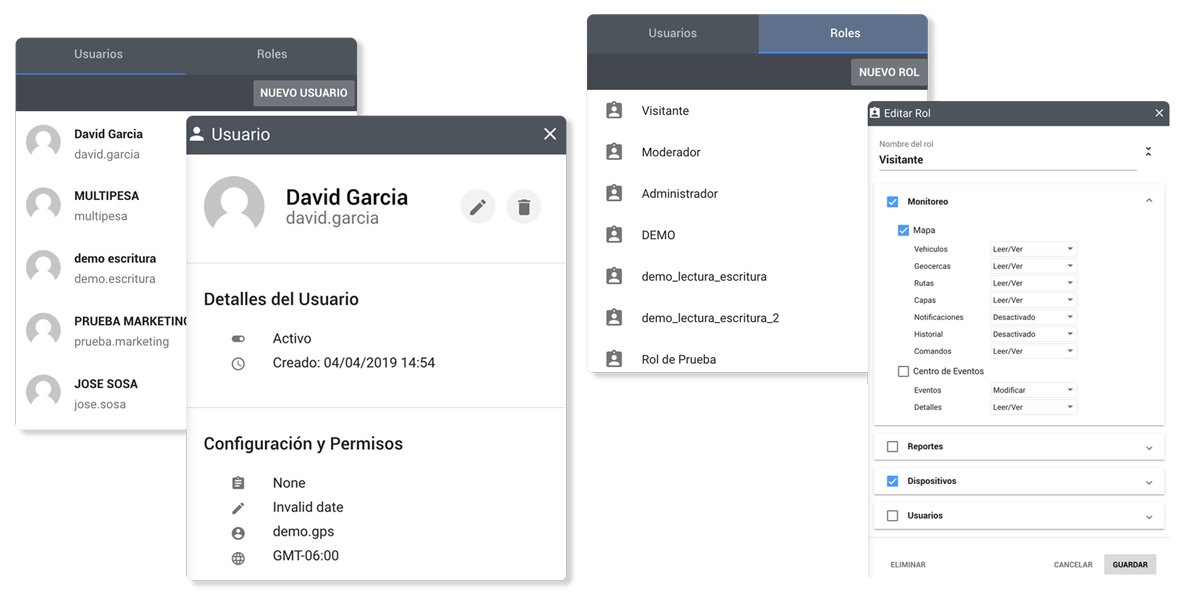Select the MULTIPESA user avatar
This screenshot has height=601, width=1200.
(43, 205)
